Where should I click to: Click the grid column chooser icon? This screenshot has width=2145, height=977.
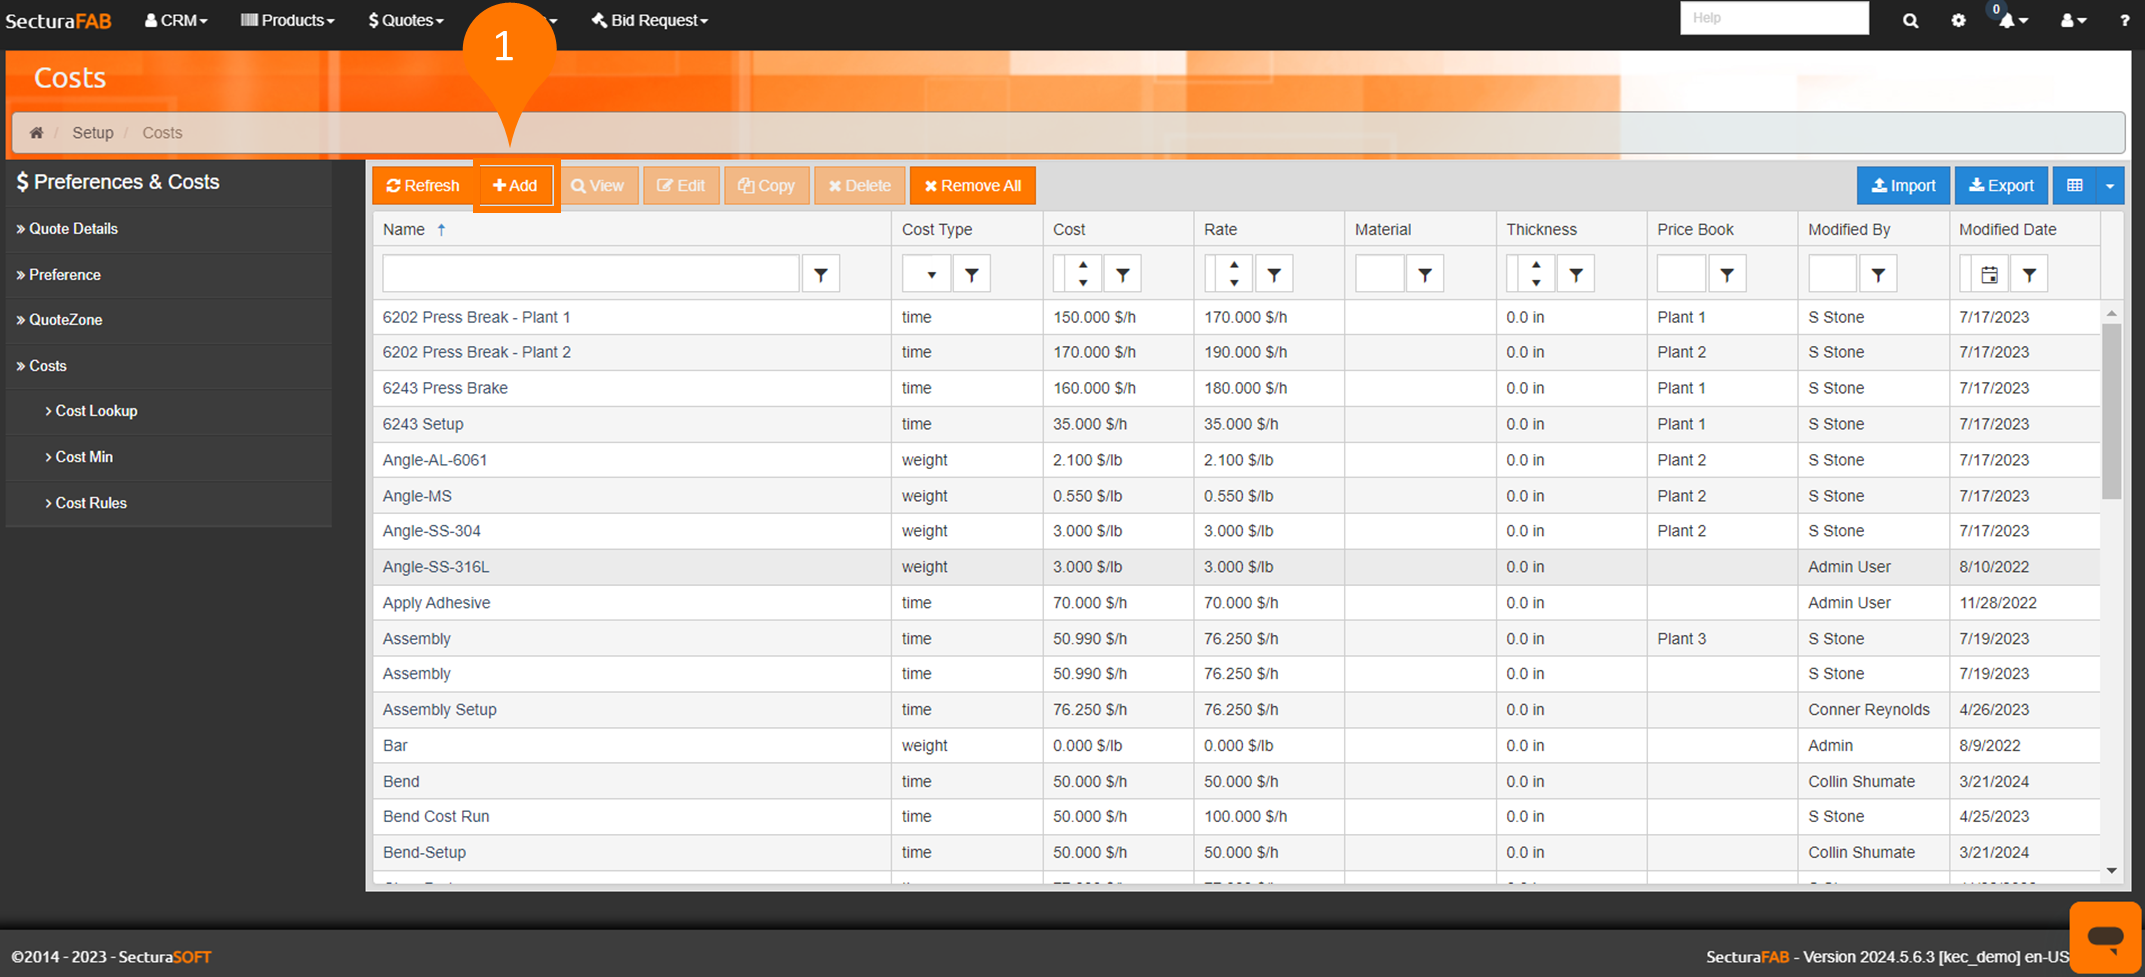pos(2074,186)
